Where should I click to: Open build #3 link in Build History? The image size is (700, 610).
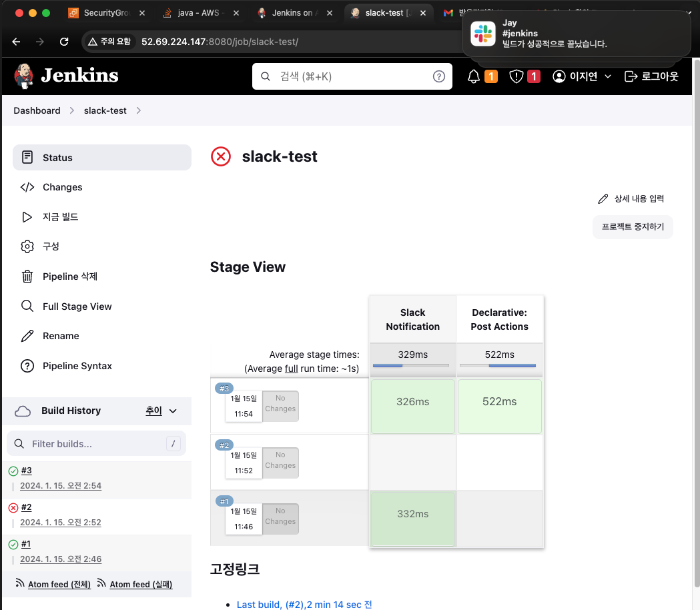[26, 470]
